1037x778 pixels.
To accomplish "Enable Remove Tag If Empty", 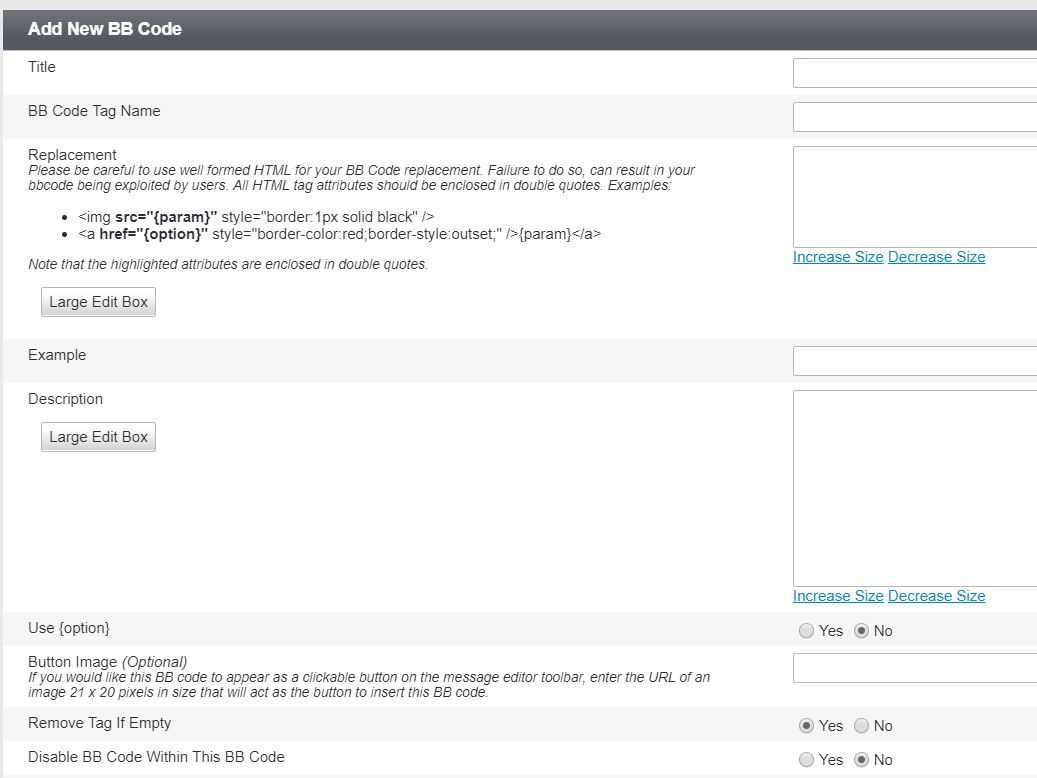I will [806, 725].
